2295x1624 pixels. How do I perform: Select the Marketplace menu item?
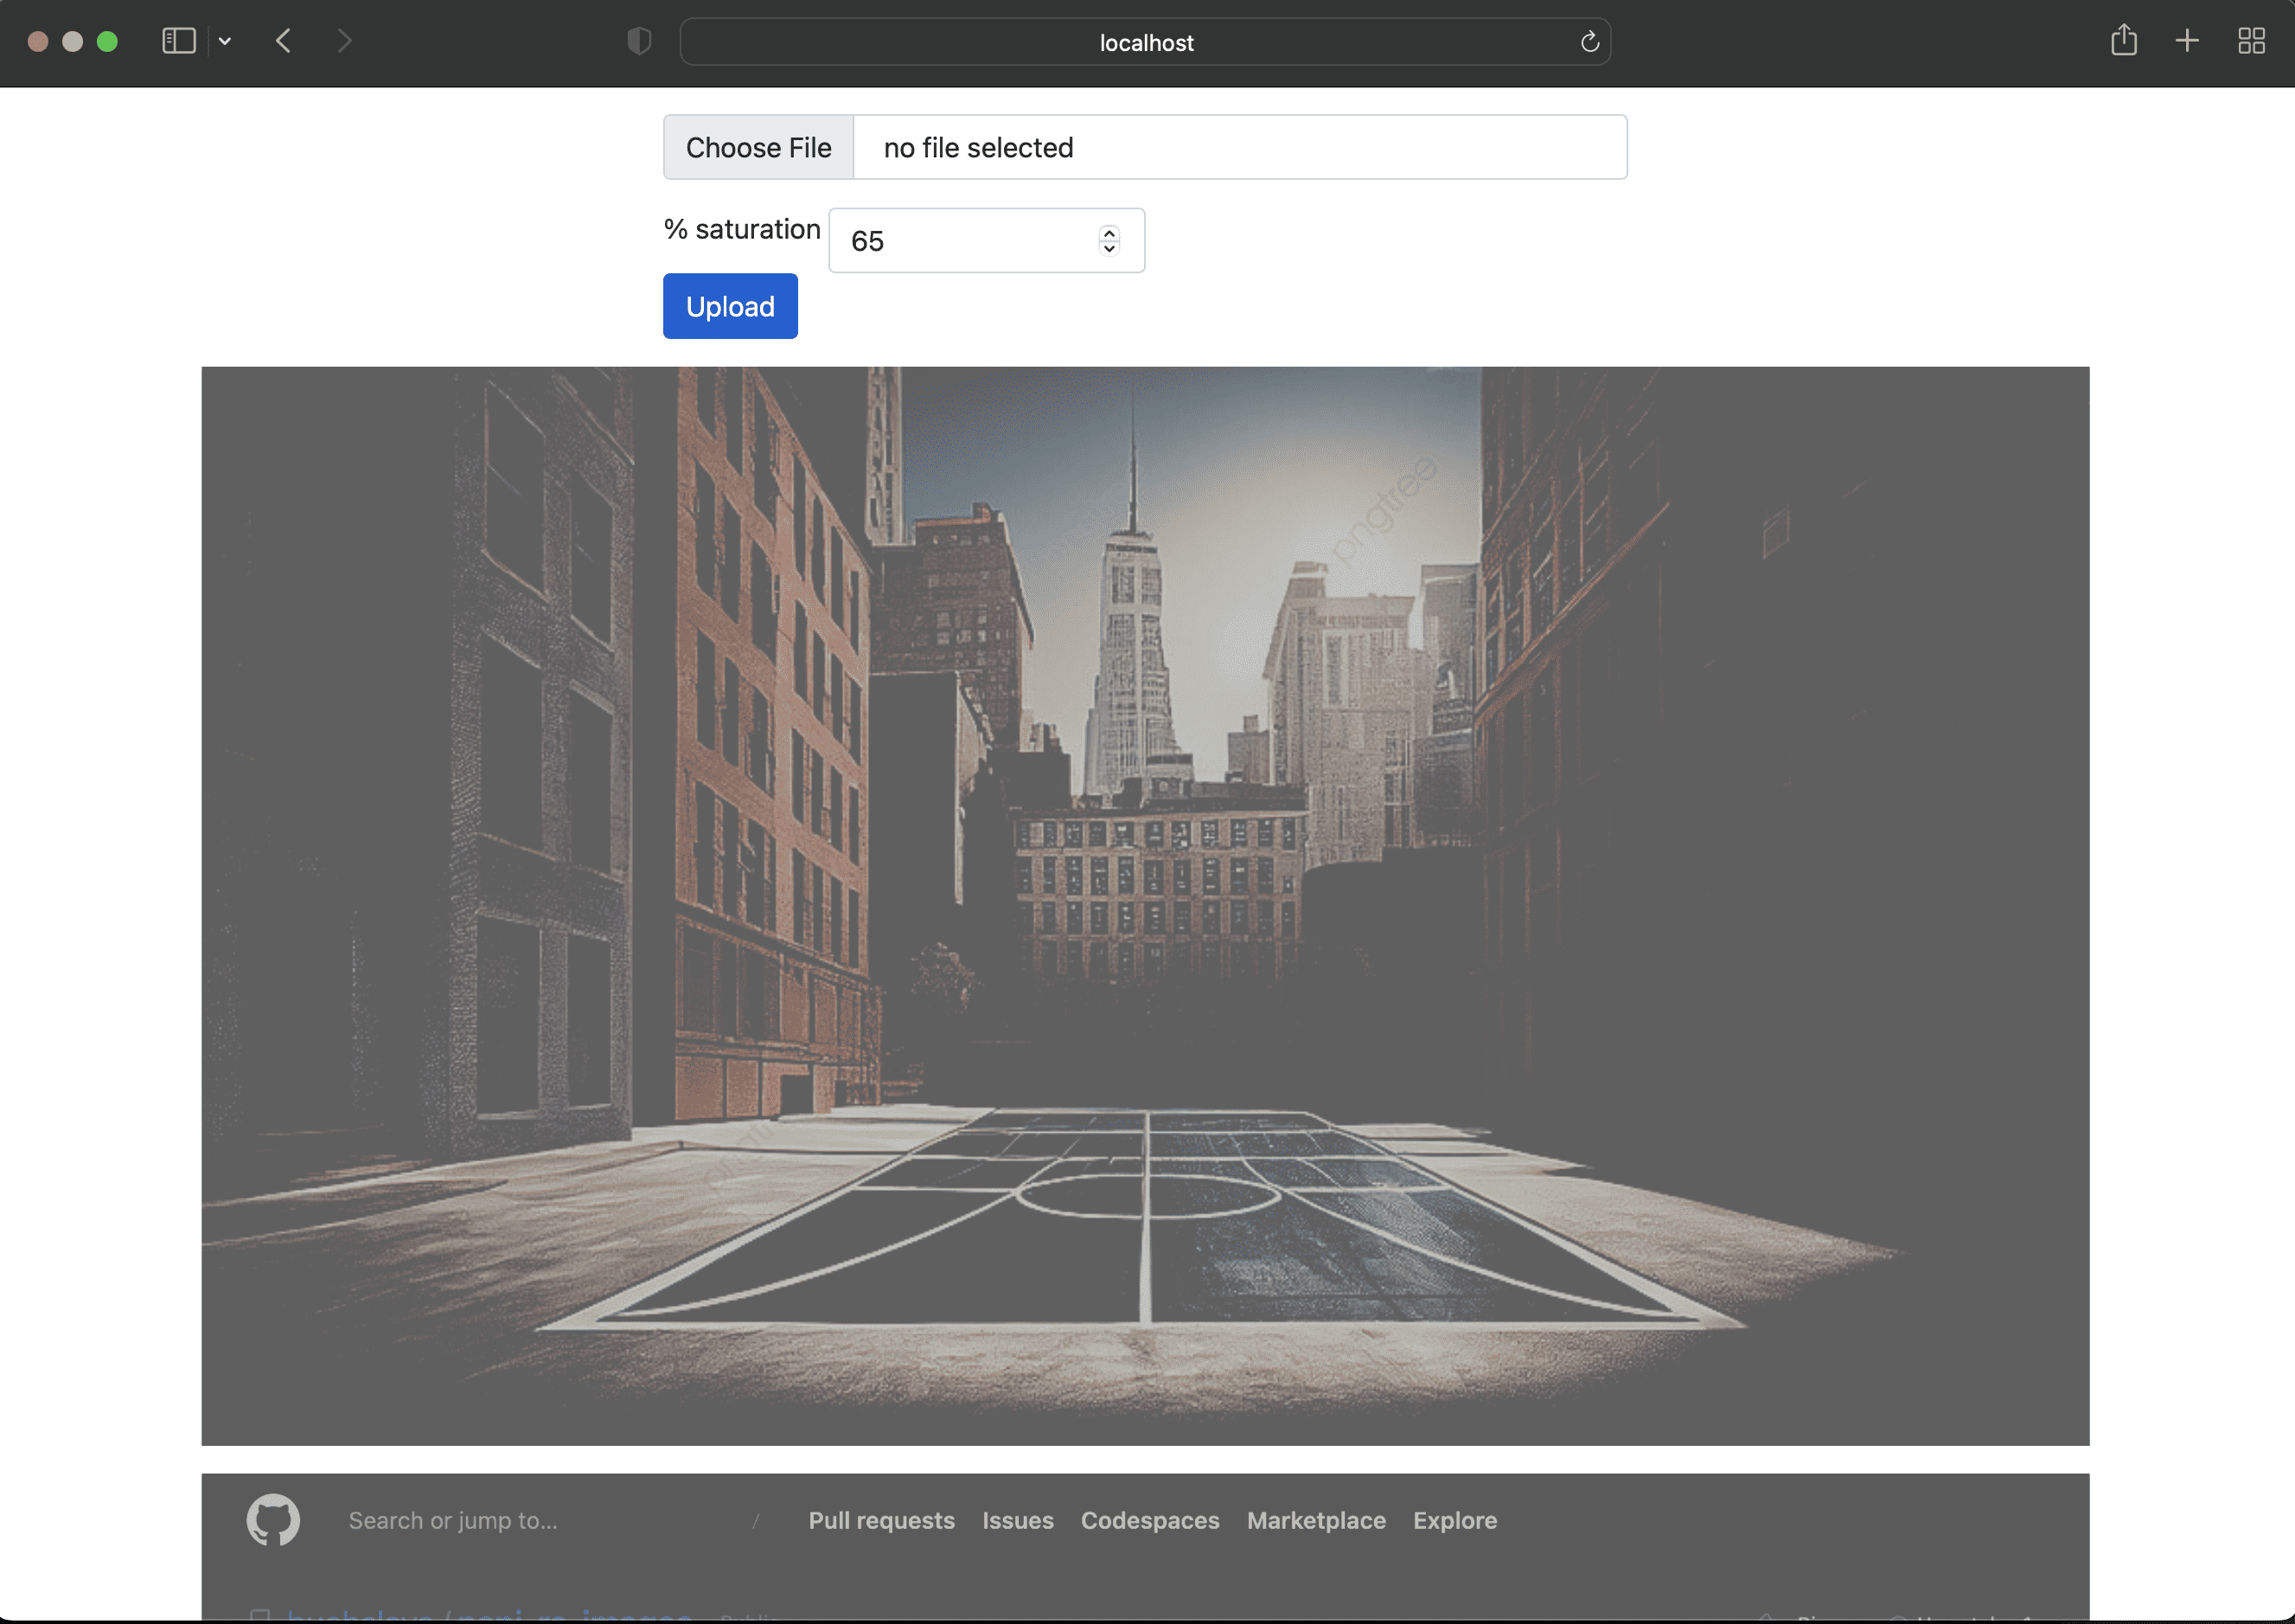click(x=1315, y=1520)
